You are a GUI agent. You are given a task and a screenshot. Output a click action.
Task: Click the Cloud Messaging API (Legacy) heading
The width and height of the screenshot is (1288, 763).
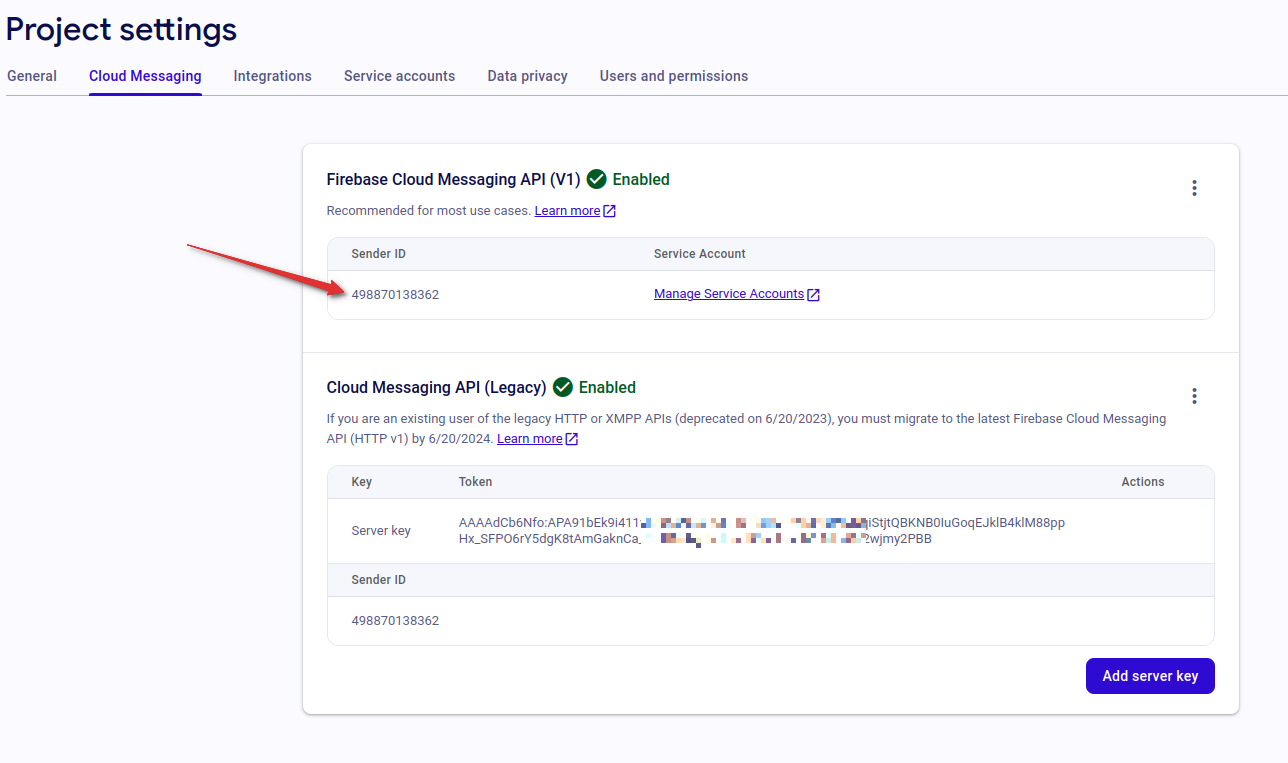(x=436, y=388)
